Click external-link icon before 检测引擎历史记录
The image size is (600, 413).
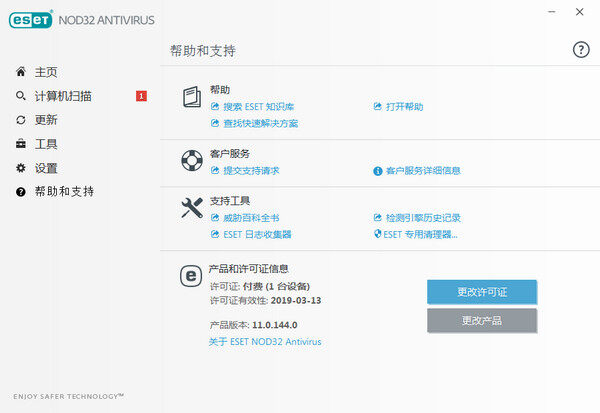[x=378, y=217]
